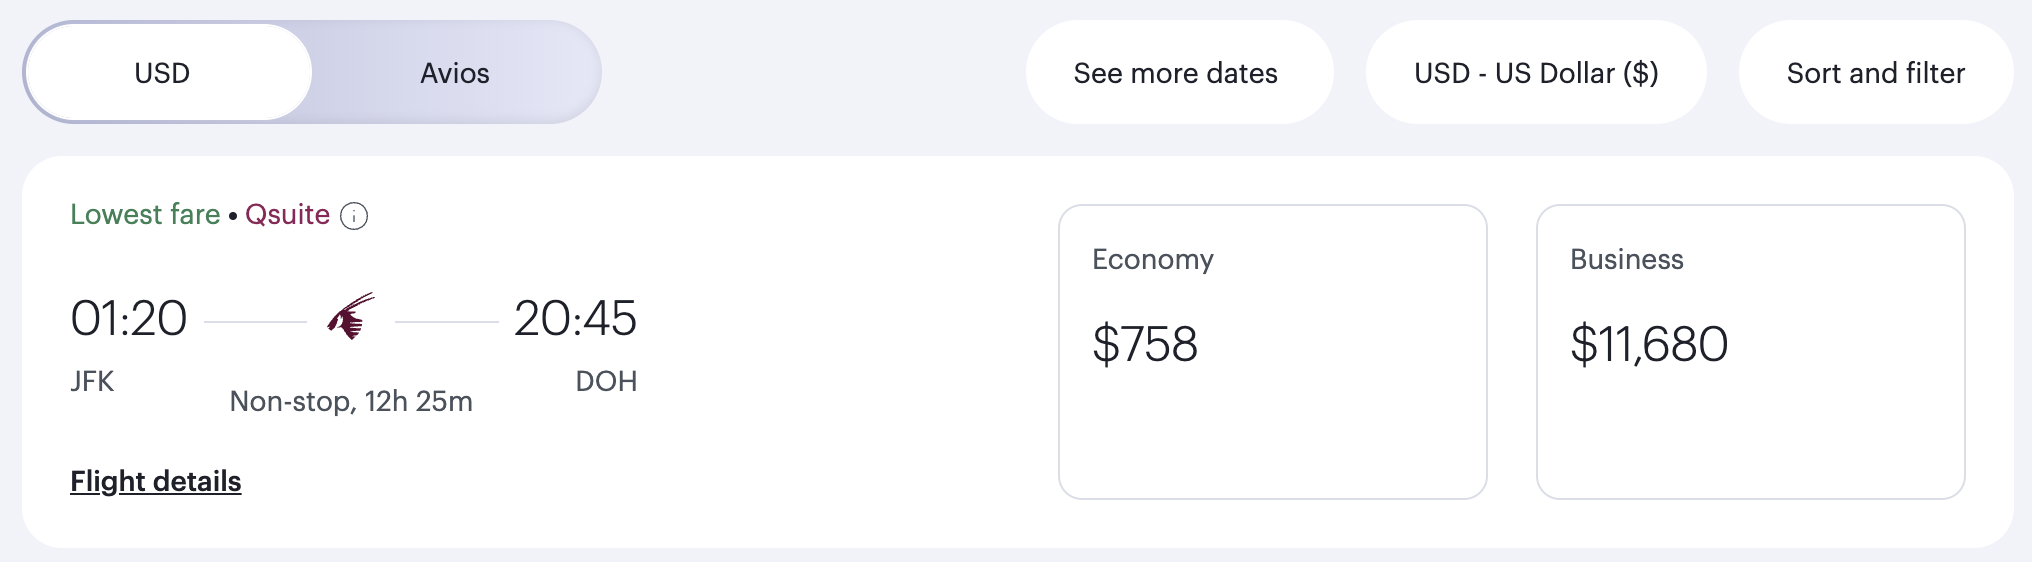Viewport: 2032px width, 562px height.
Task: Switch price display to USD
Action: pos(162,73)
